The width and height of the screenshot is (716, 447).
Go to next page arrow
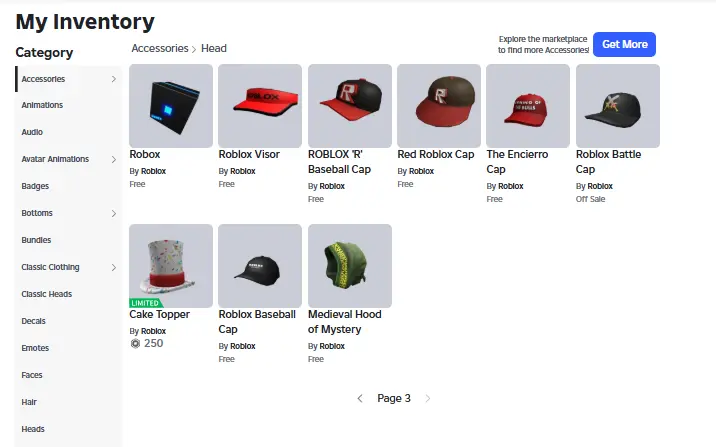428,399
